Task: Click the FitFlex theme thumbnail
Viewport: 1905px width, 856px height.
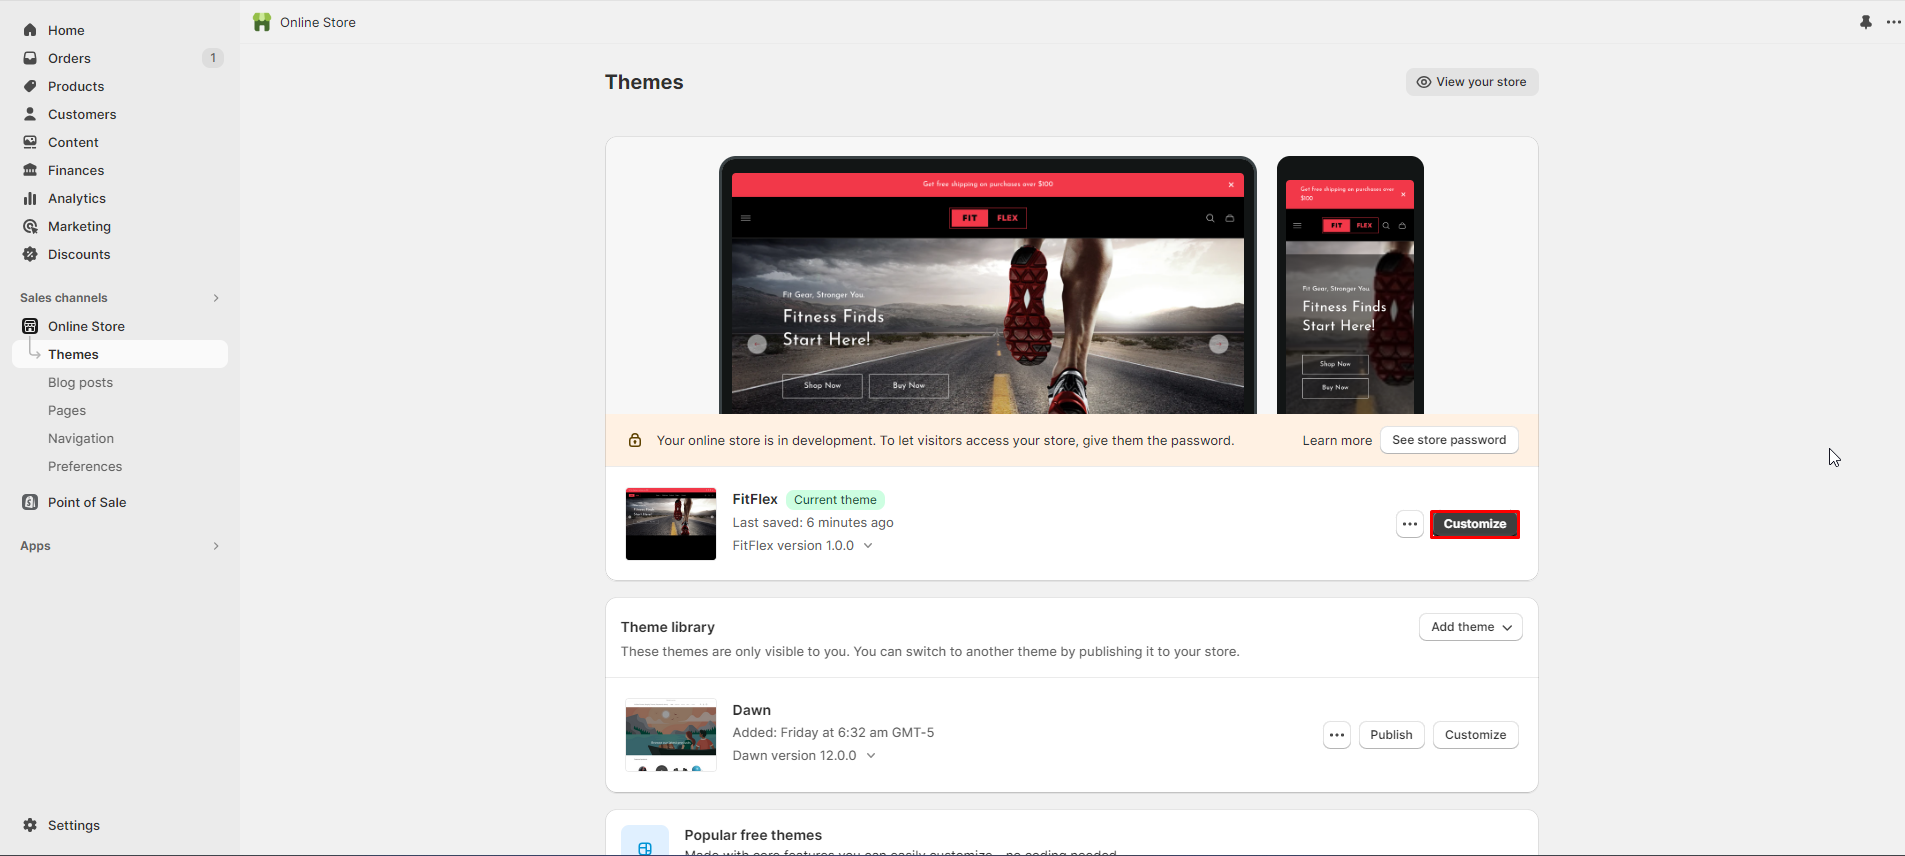Action: [x=671, y=524]
